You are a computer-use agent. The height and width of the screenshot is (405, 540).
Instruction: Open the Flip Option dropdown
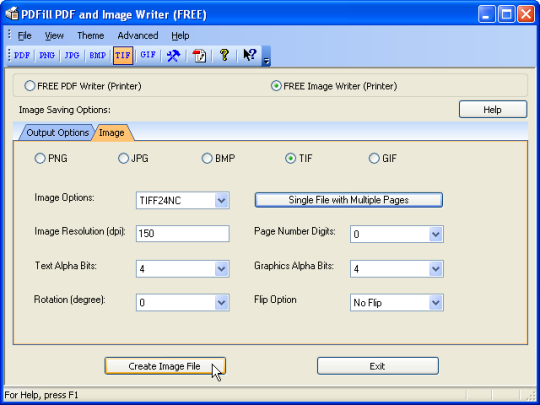tap(397, 302)
